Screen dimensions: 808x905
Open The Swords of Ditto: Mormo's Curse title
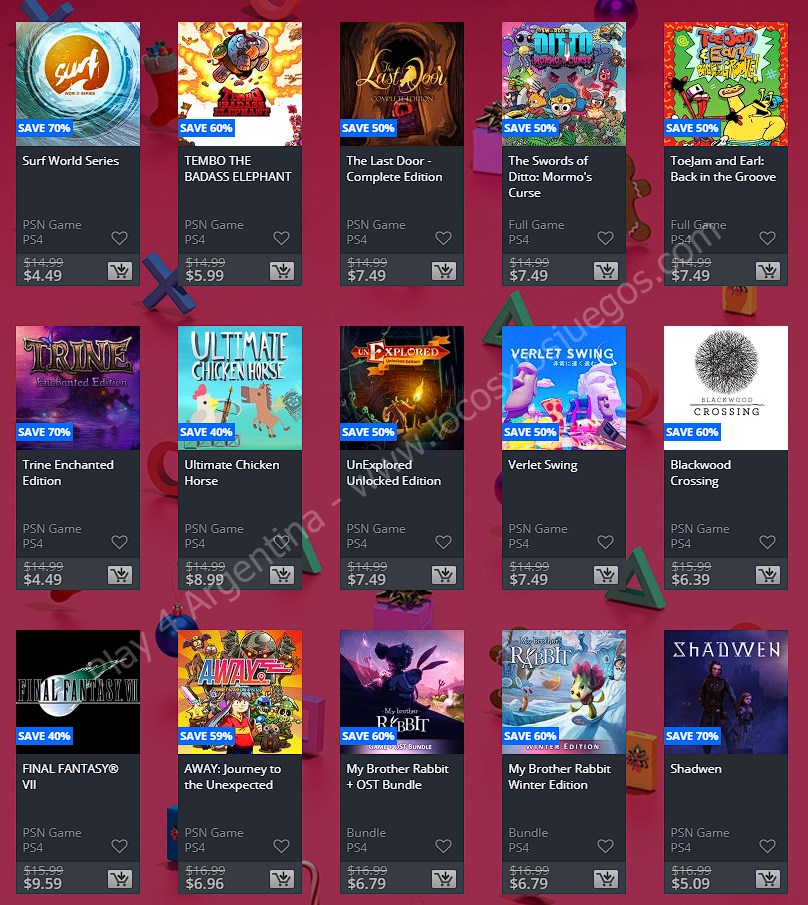(550, 177)
